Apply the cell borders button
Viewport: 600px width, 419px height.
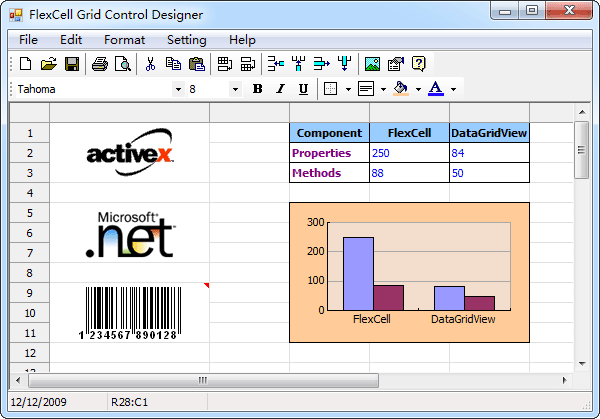coord(330,89)
